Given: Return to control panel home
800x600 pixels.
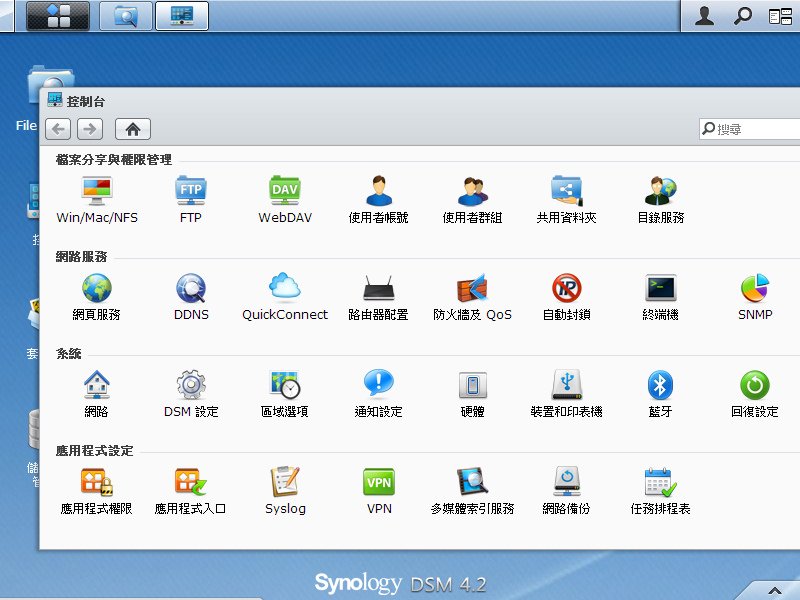Looking at the screenshot, I should [133, 129].
